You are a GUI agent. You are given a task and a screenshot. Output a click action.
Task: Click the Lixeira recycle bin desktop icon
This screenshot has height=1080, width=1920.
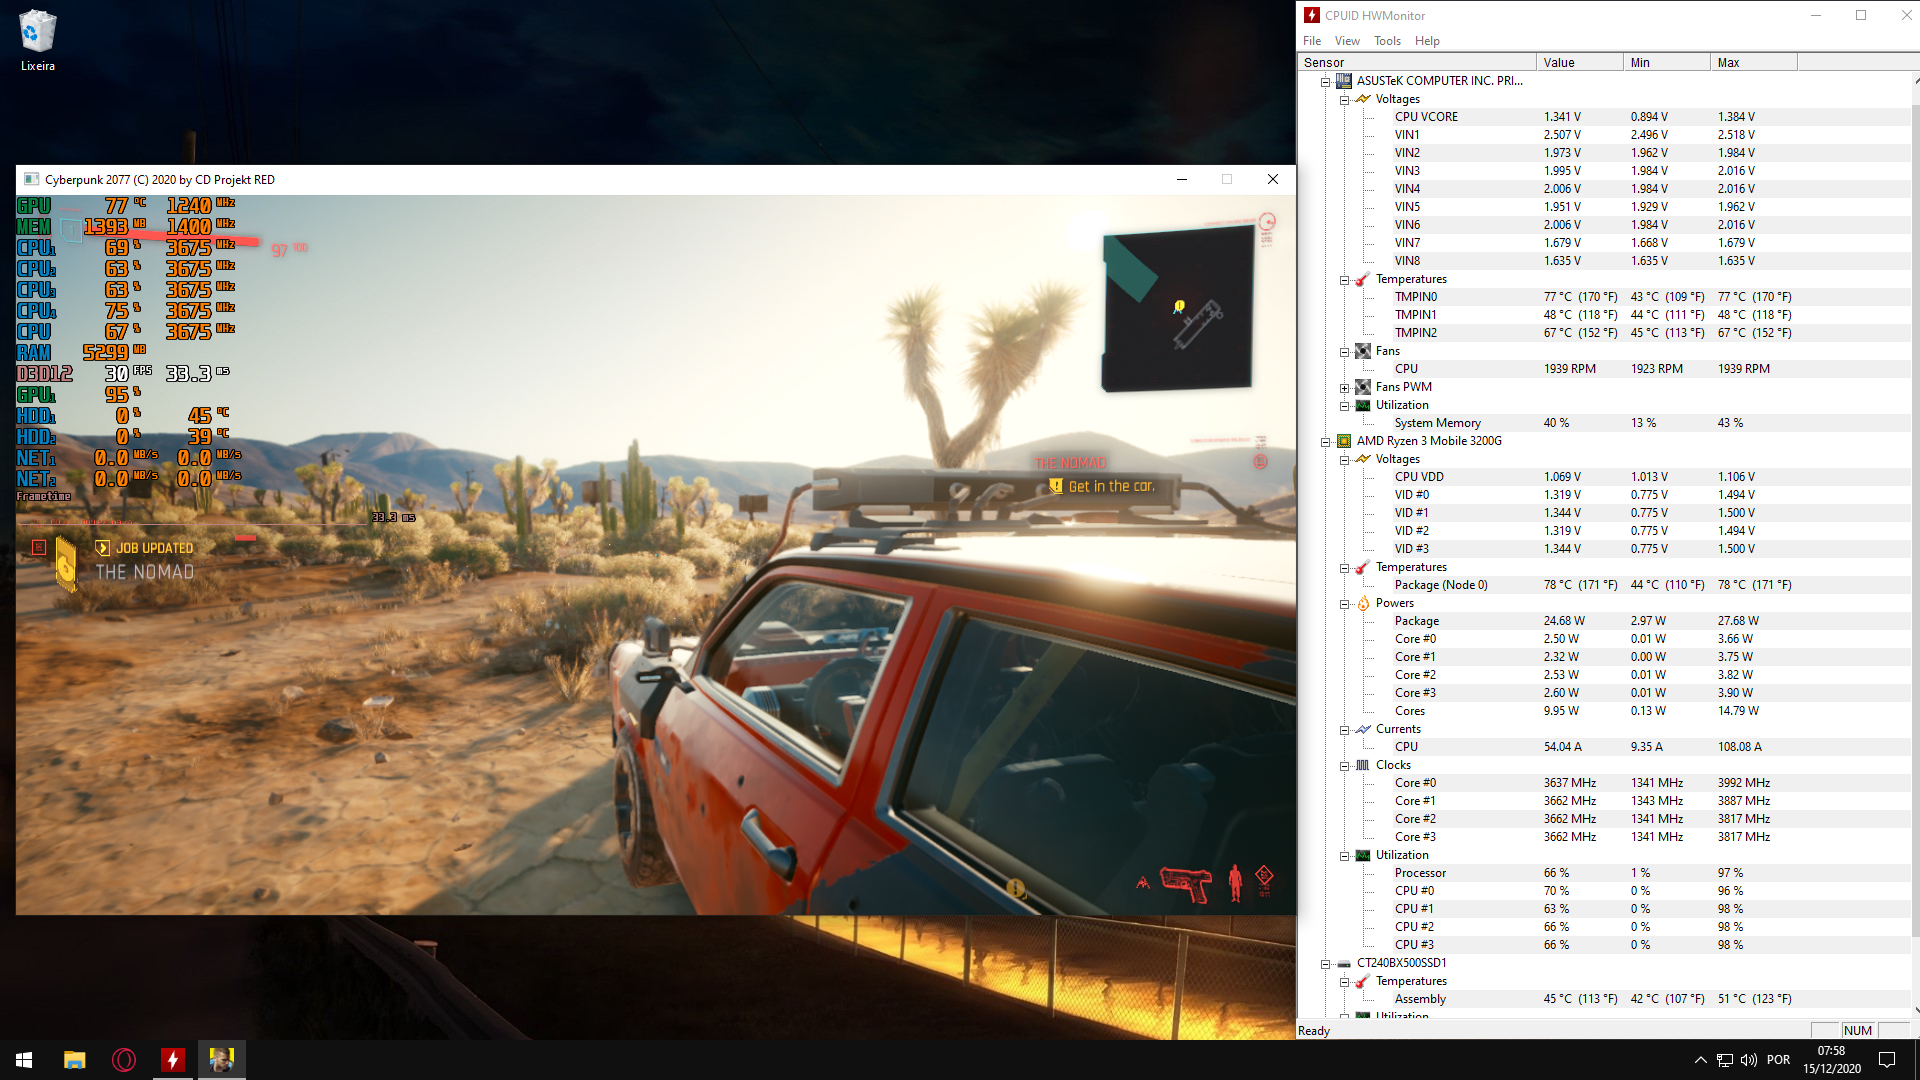pyautogui.click(x=38, y=40)
